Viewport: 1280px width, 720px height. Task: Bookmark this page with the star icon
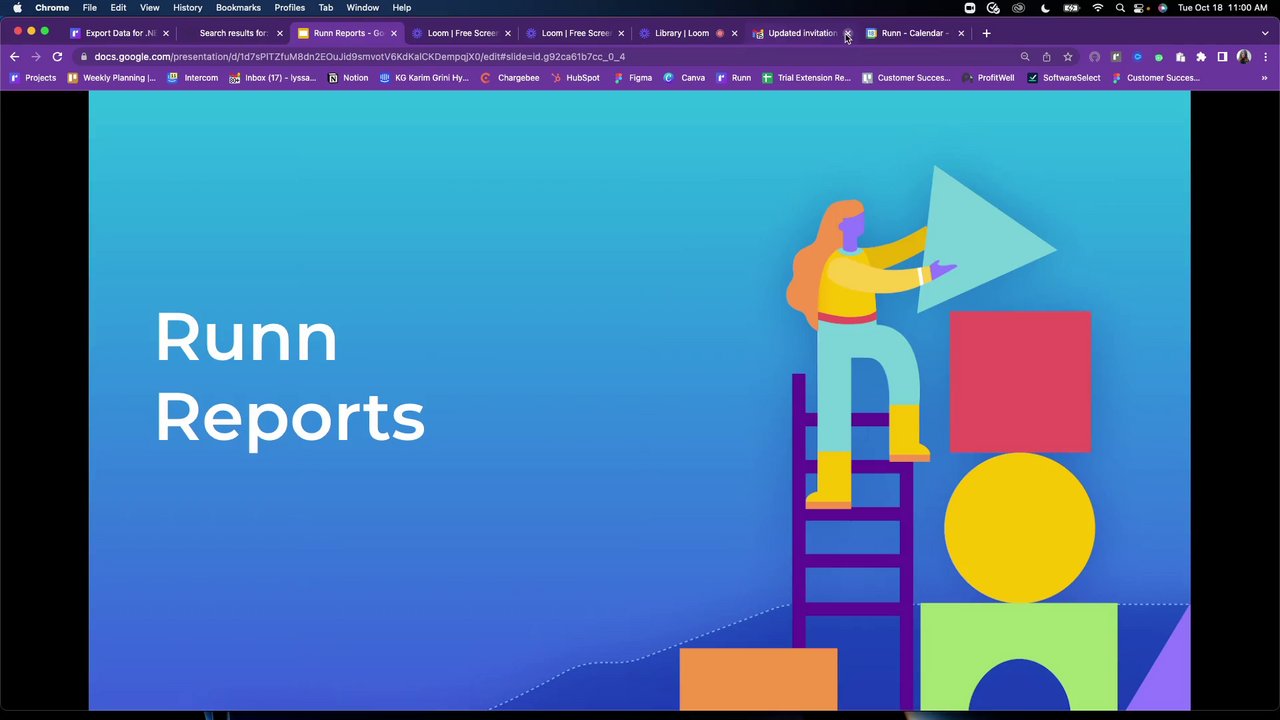(1068, 57)
